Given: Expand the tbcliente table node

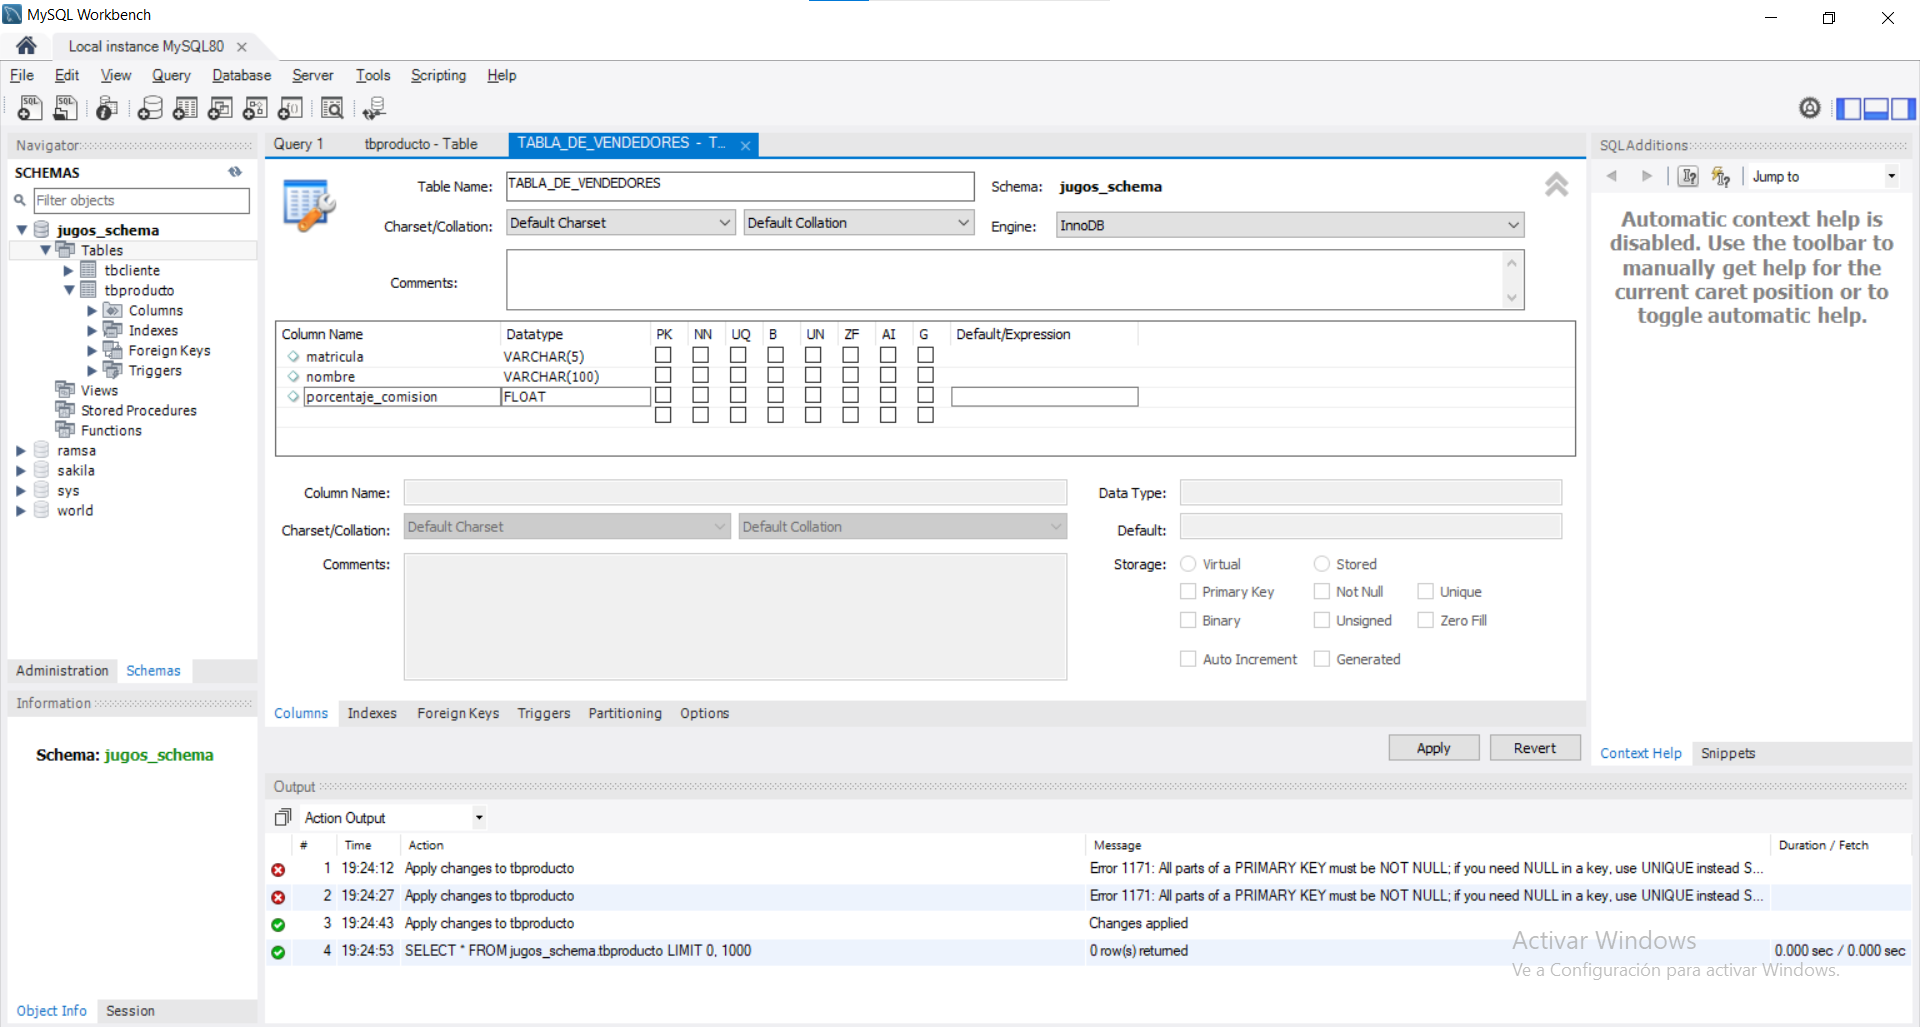Looking at the screenshot, I should [x=68, y=270].
